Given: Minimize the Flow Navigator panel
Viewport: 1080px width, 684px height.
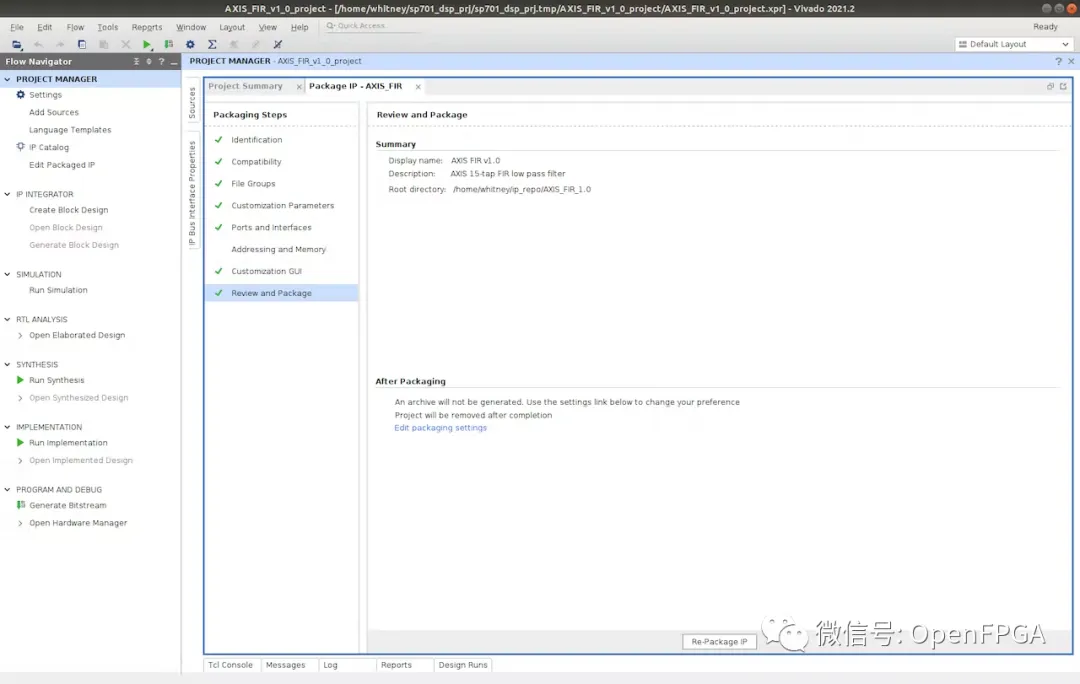Looking at the screenshot, I should coord(174,61).
